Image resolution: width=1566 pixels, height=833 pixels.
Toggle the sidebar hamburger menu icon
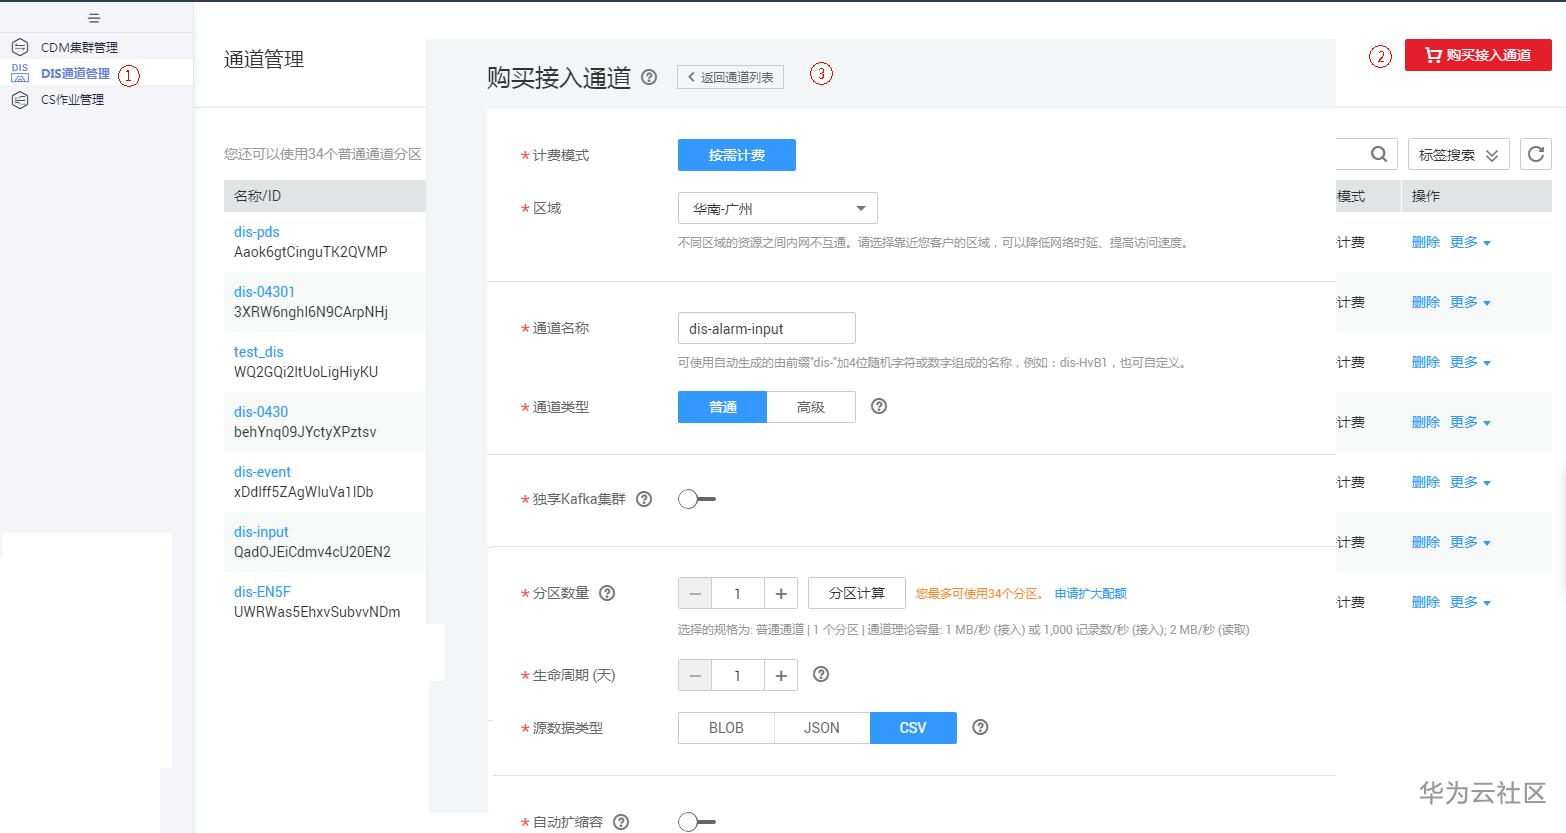[x=94, y=18]
